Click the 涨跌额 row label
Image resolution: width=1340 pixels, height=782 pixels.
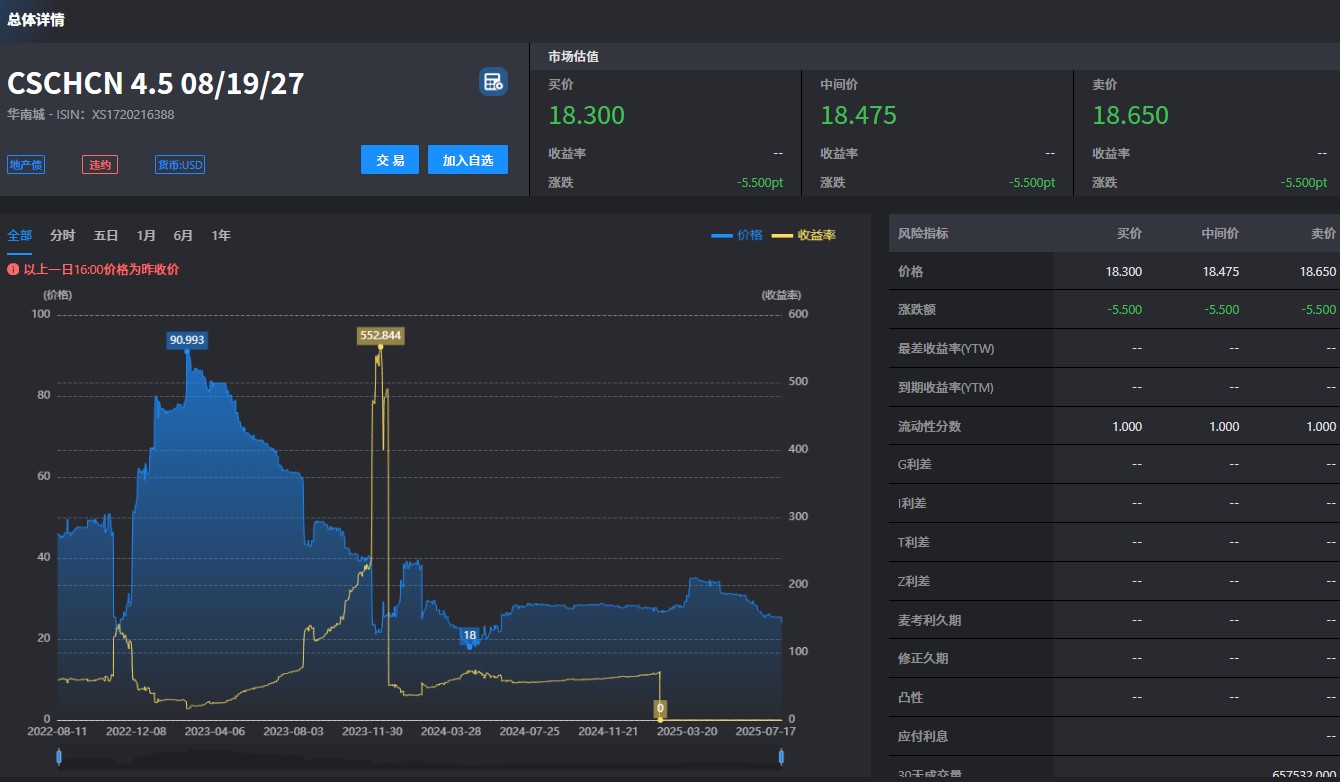[x=917, y=310]
